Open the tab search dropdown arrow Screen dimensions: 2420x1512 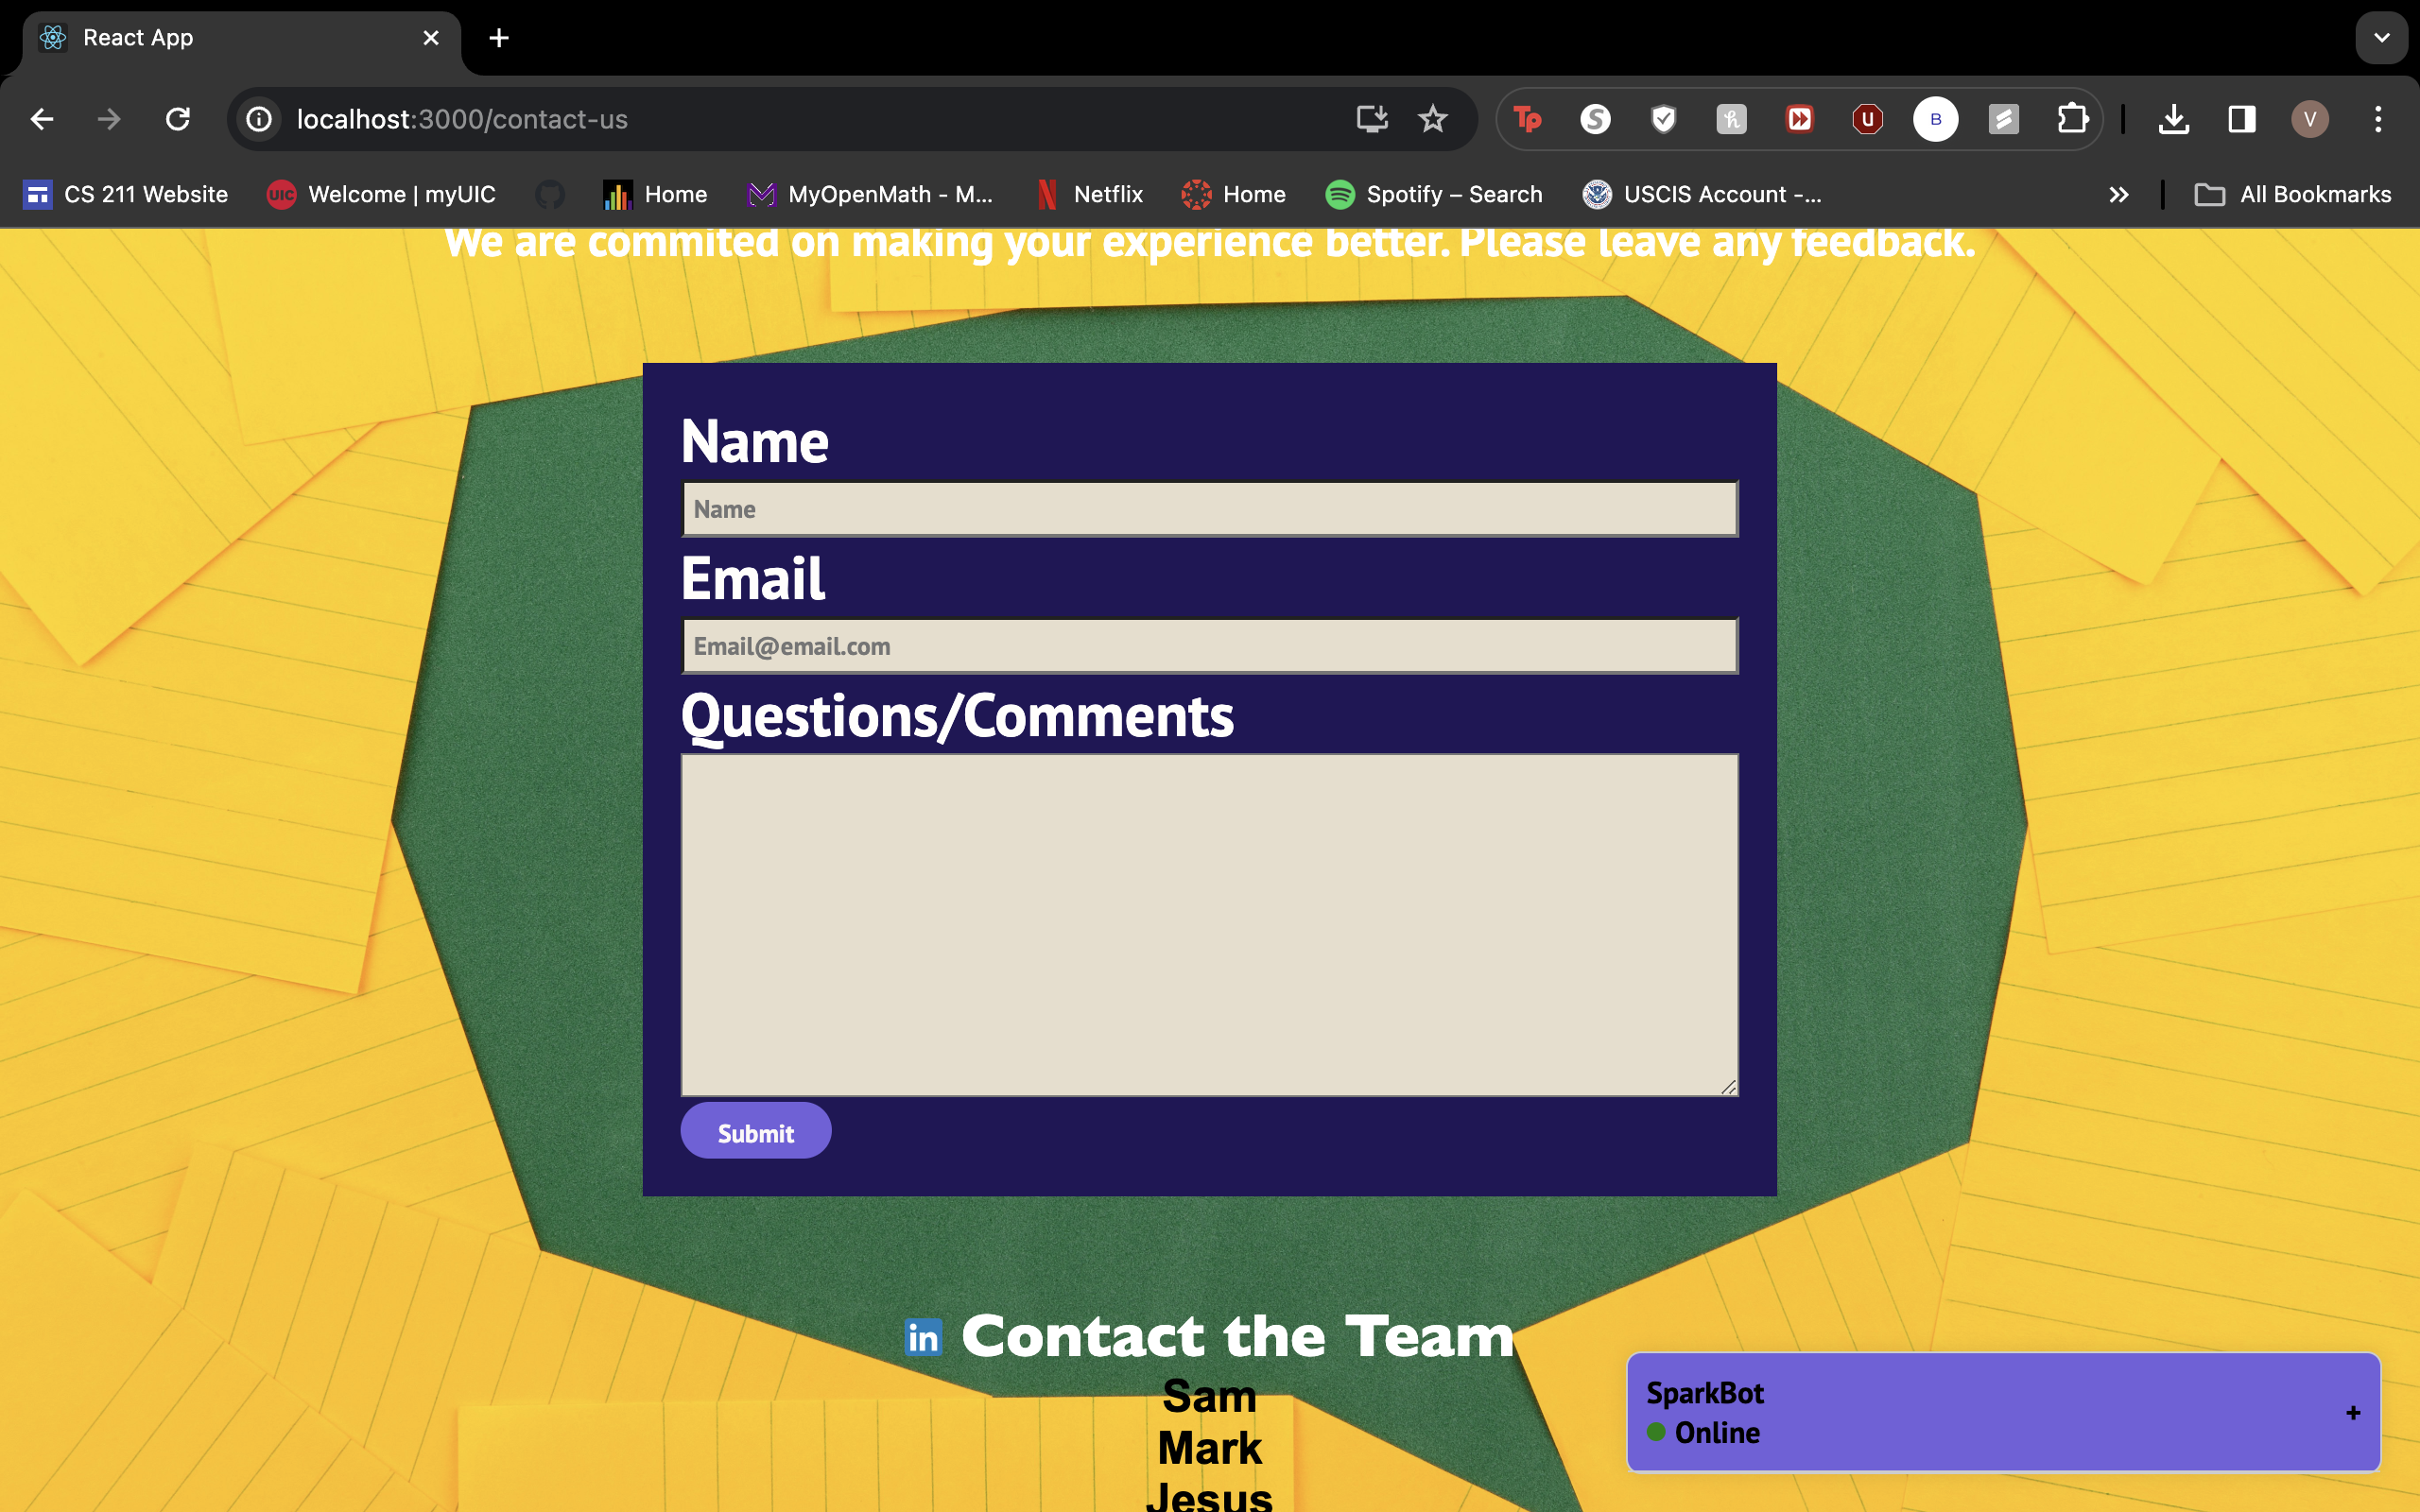(x=2381, y=38)
